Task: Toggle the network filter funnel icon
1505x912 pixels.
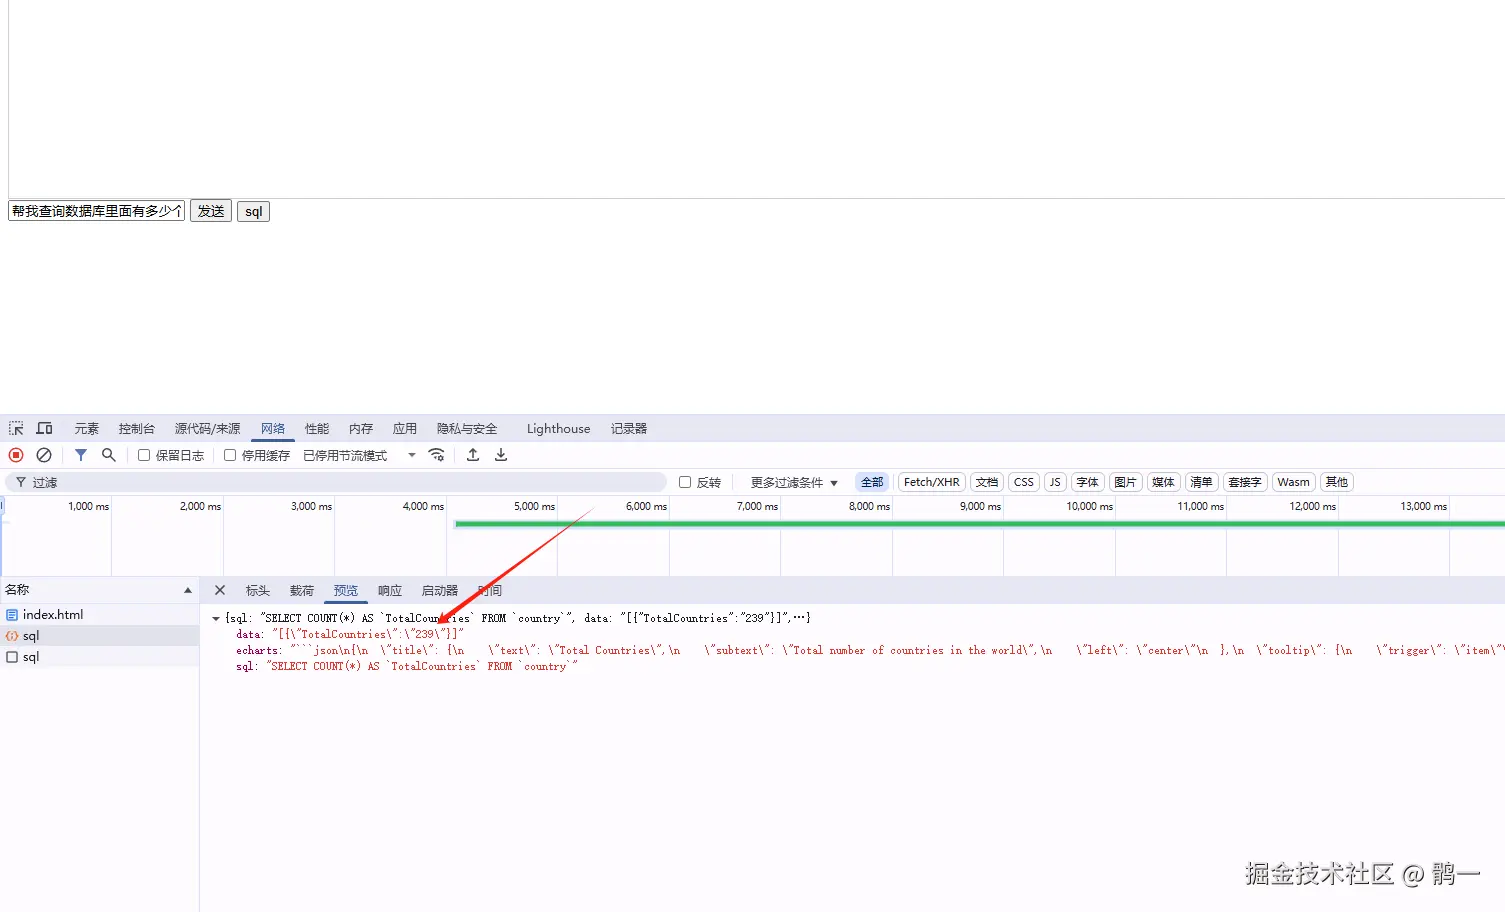Action: pyautogui.click(x=81, y=455)
